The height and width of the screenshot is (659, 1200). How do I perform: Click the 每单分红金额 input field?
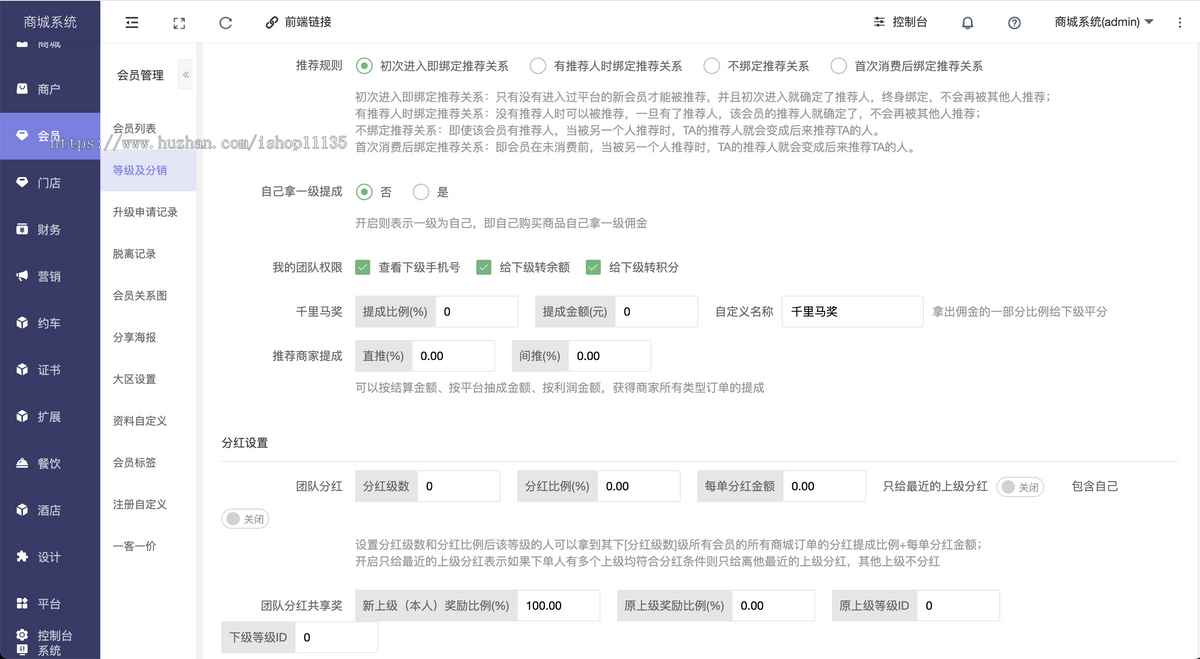(824, 486)
